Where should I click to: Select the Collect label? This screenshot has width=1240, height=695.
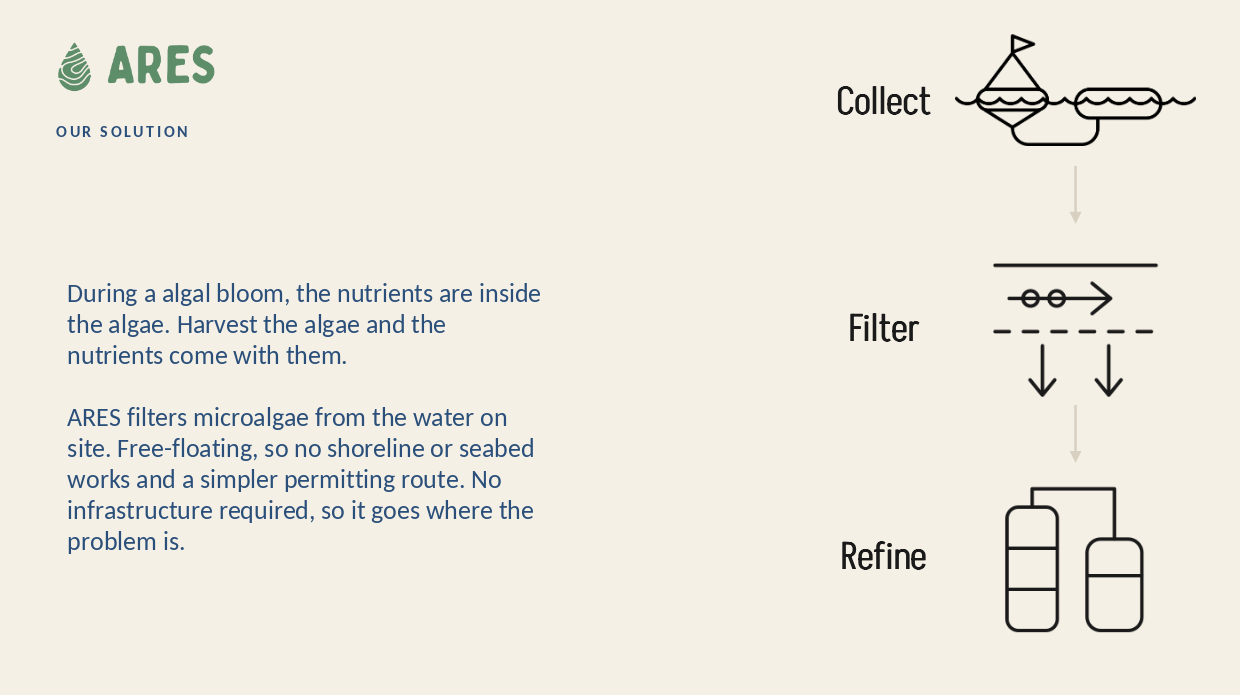point(883,101)
